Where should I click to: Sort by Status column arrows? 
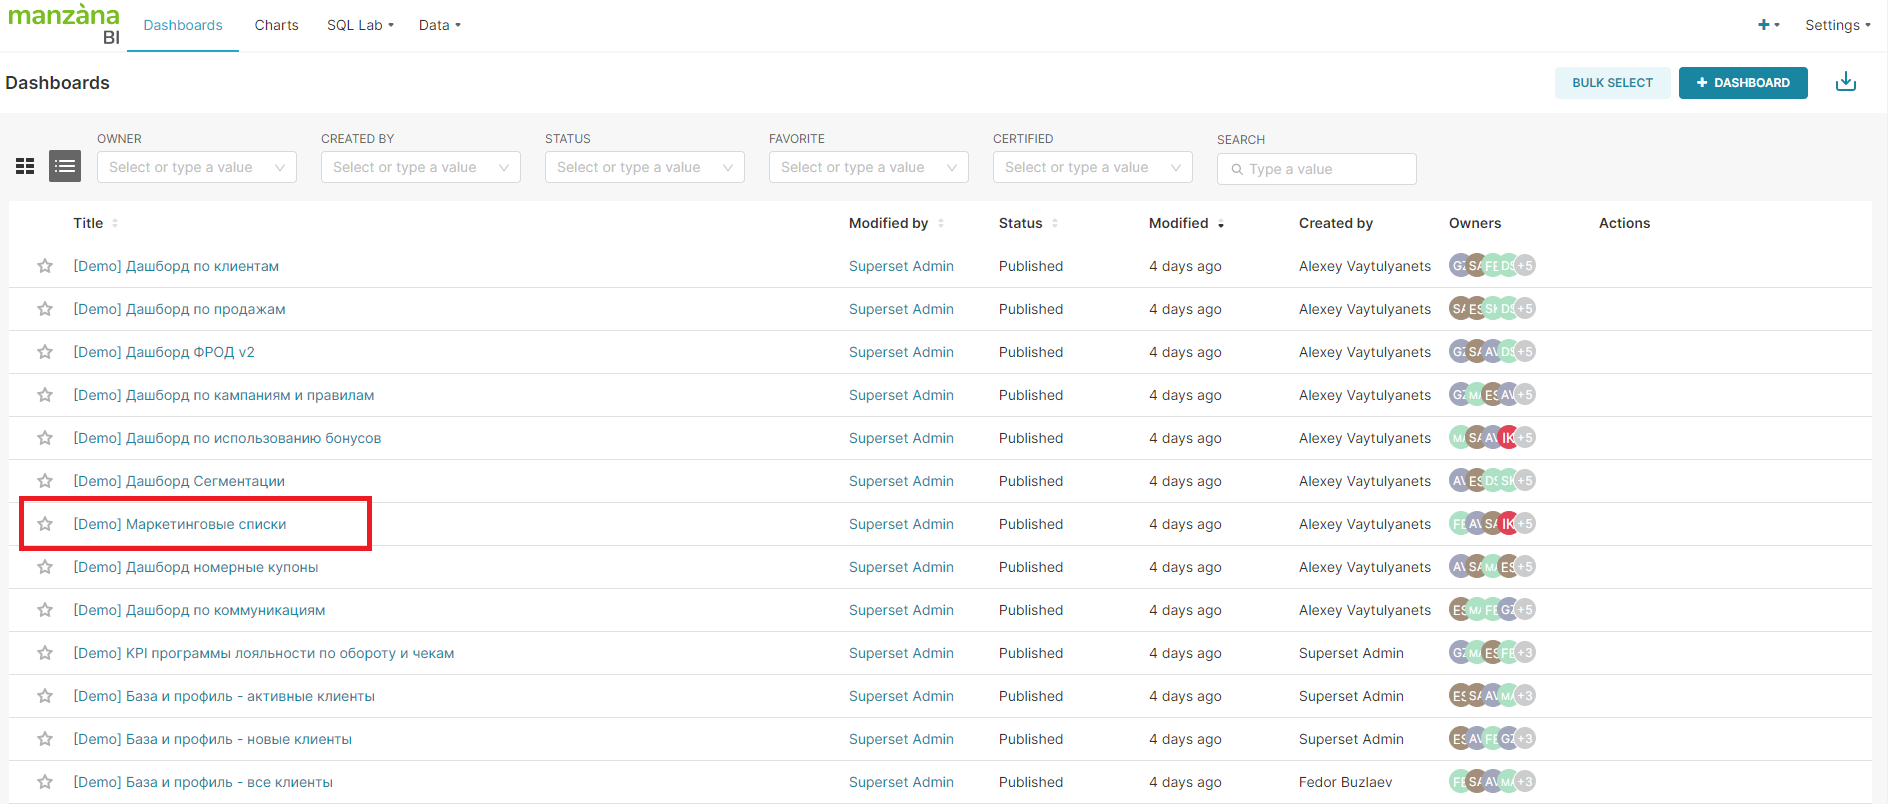1055,223
